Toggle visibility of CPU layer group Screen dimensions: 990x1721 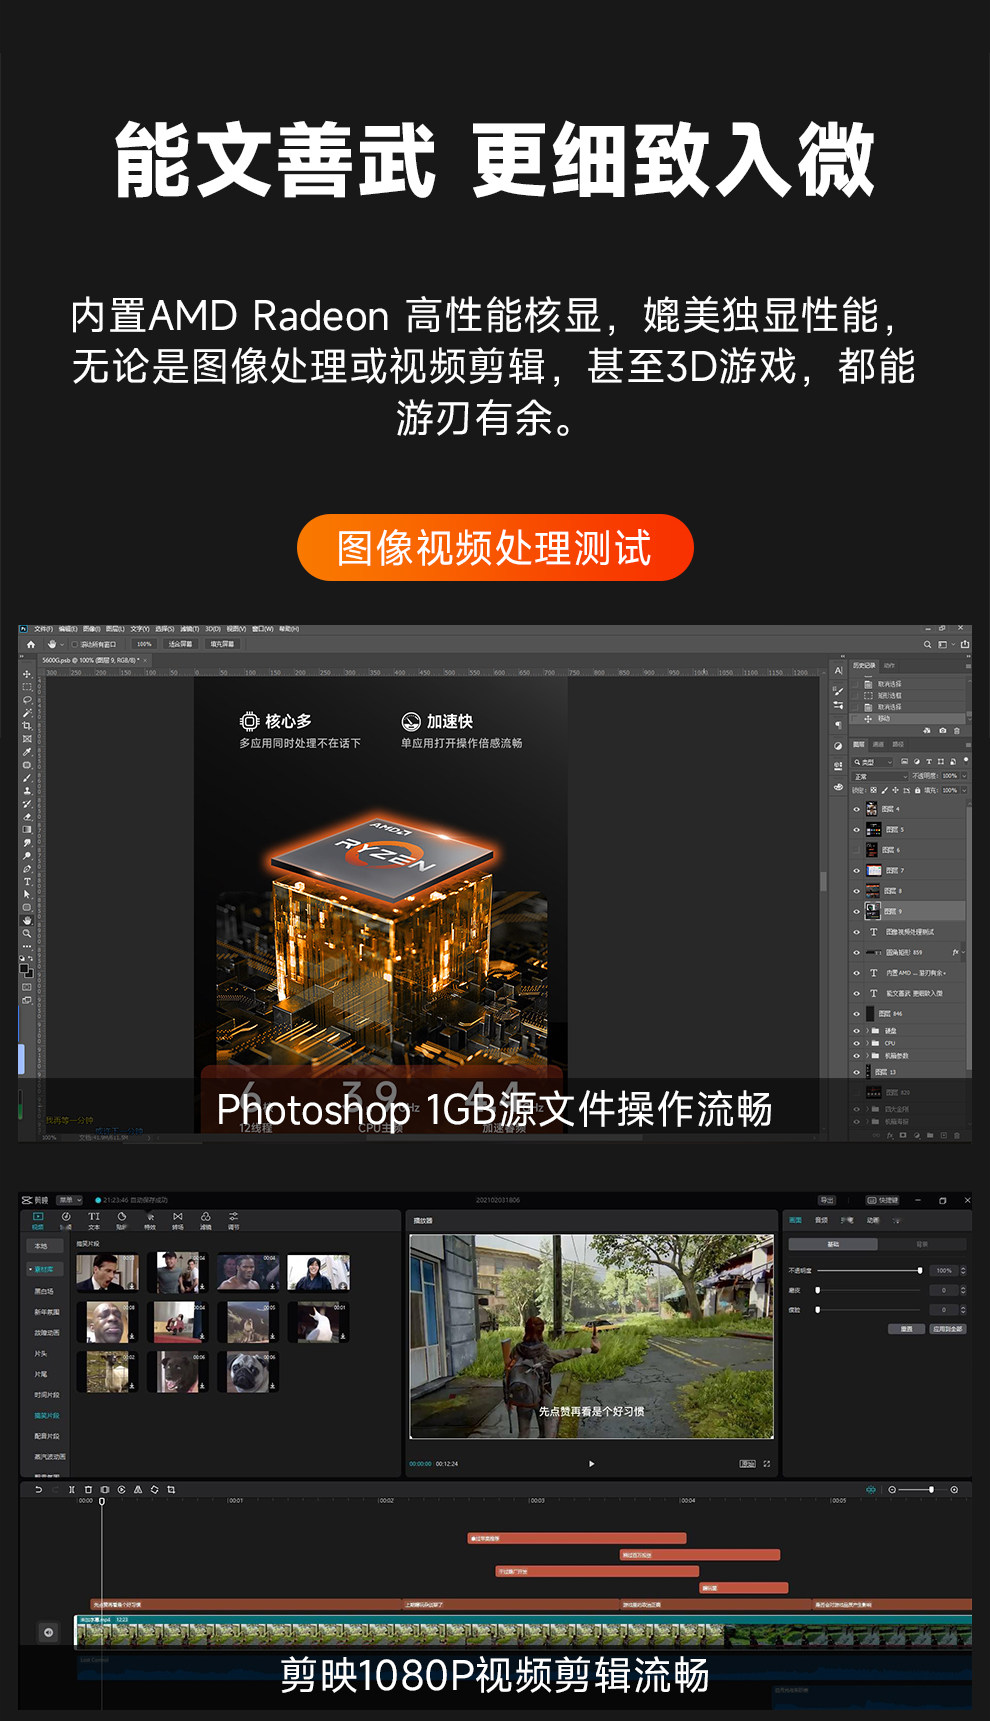click(856, 1043)
